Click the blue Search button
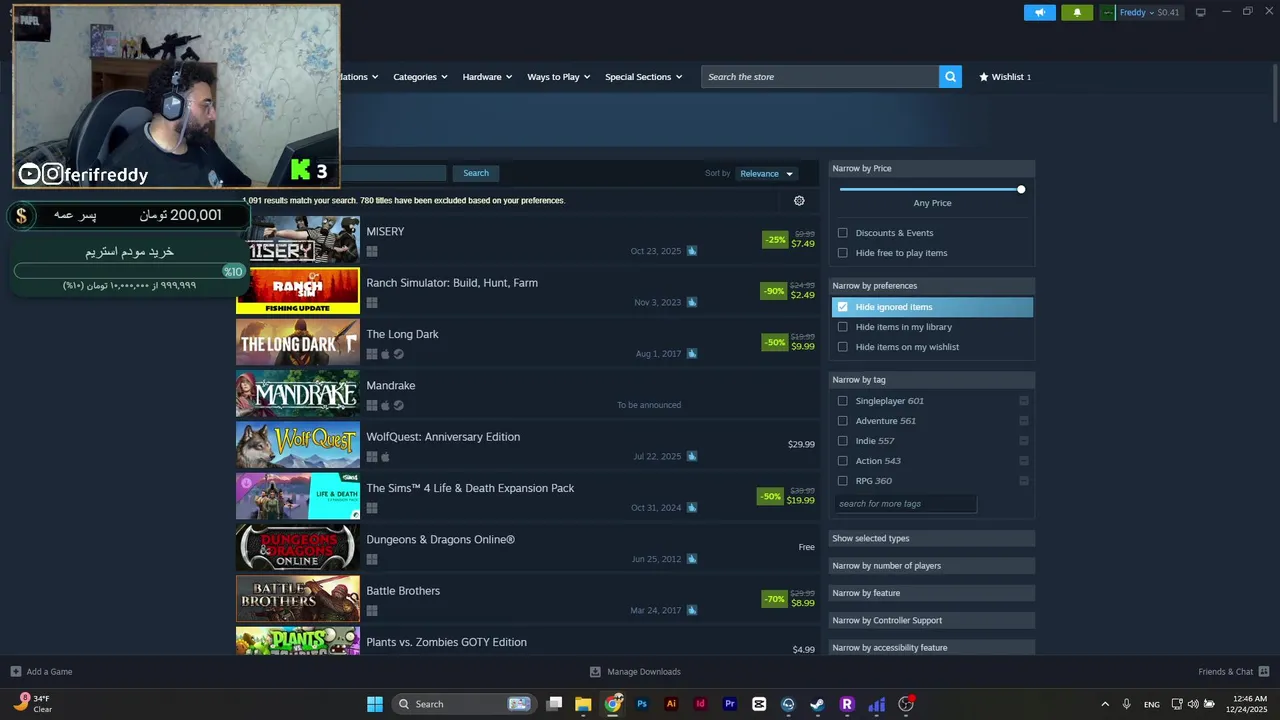Image resolution: width=1280 pixels, height=720 pixels. click(476, 173)
